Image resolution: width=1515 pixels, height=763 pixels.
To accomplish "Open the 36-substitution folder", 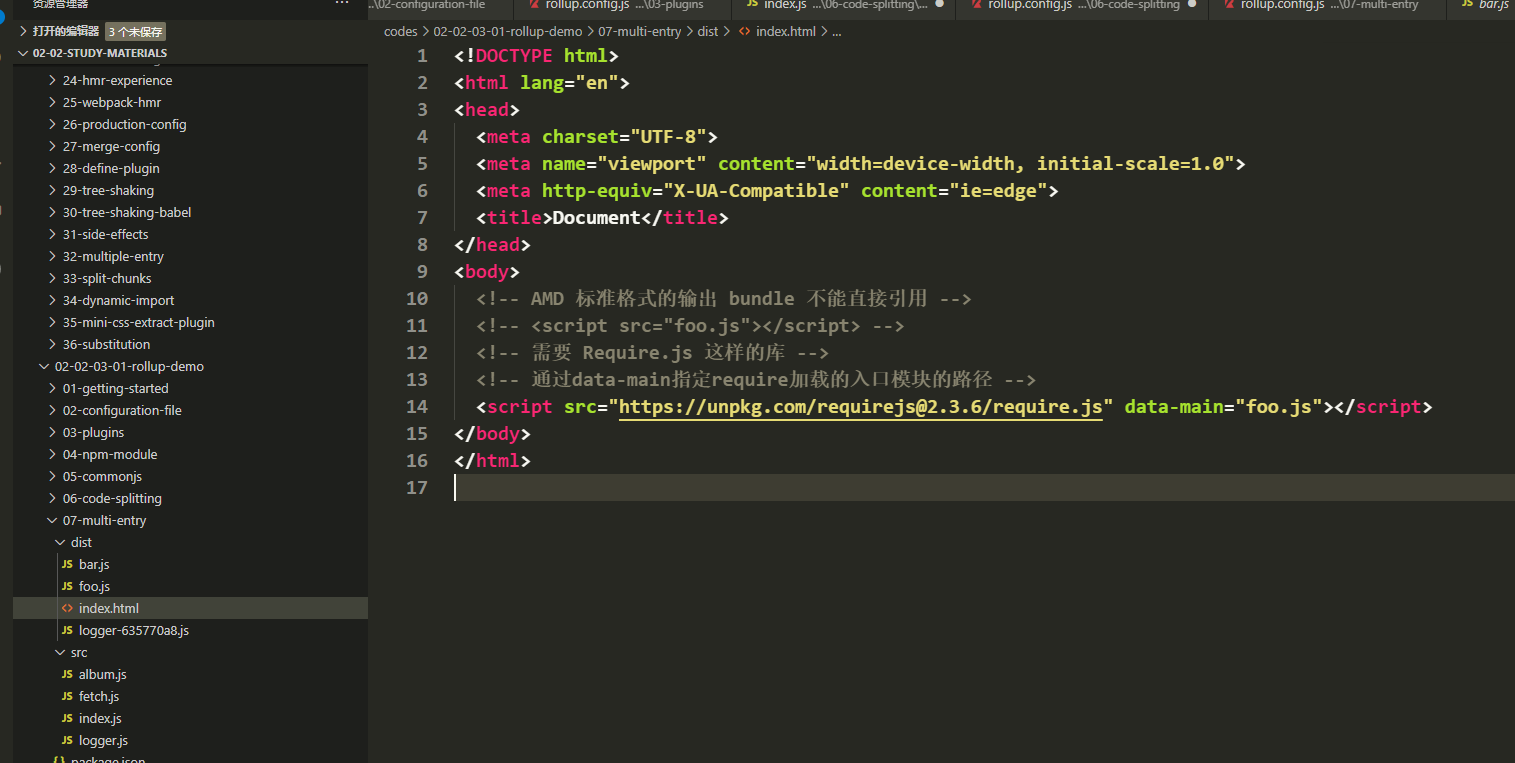I will pos(106,345).
